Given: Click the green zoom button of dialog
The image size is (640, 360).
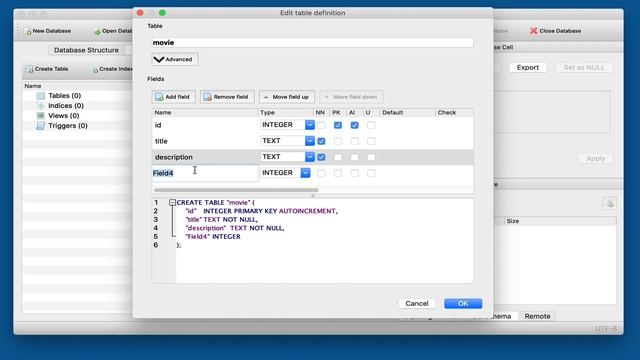Looking at the screenshot, I should click(x=162, y=13).
